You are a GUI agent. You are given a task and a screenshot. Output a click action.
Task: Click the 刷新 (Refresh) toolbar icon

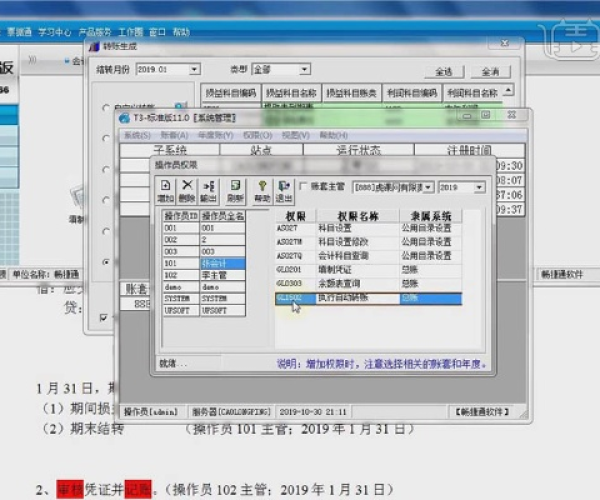tap(235, 190)
